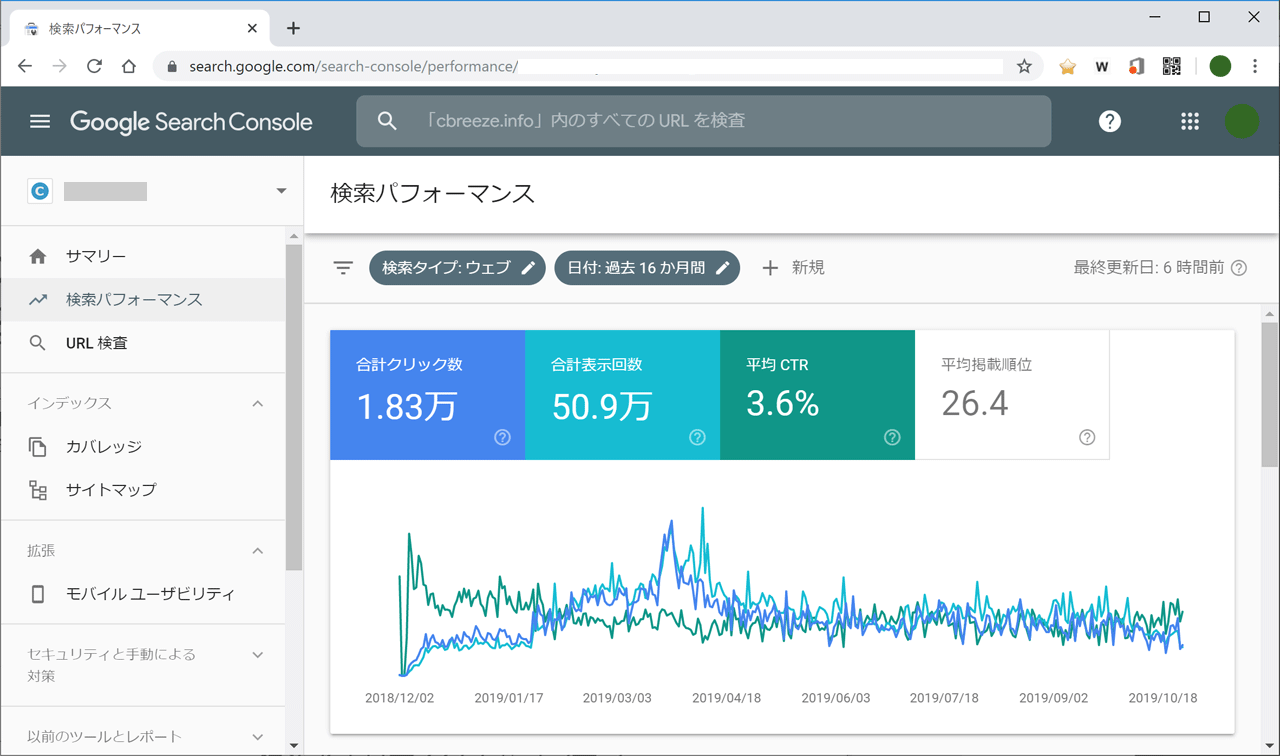Viewport: 1280px width, 756px height.
Task: Click the browser back arrow
Action: pos(25,66)
